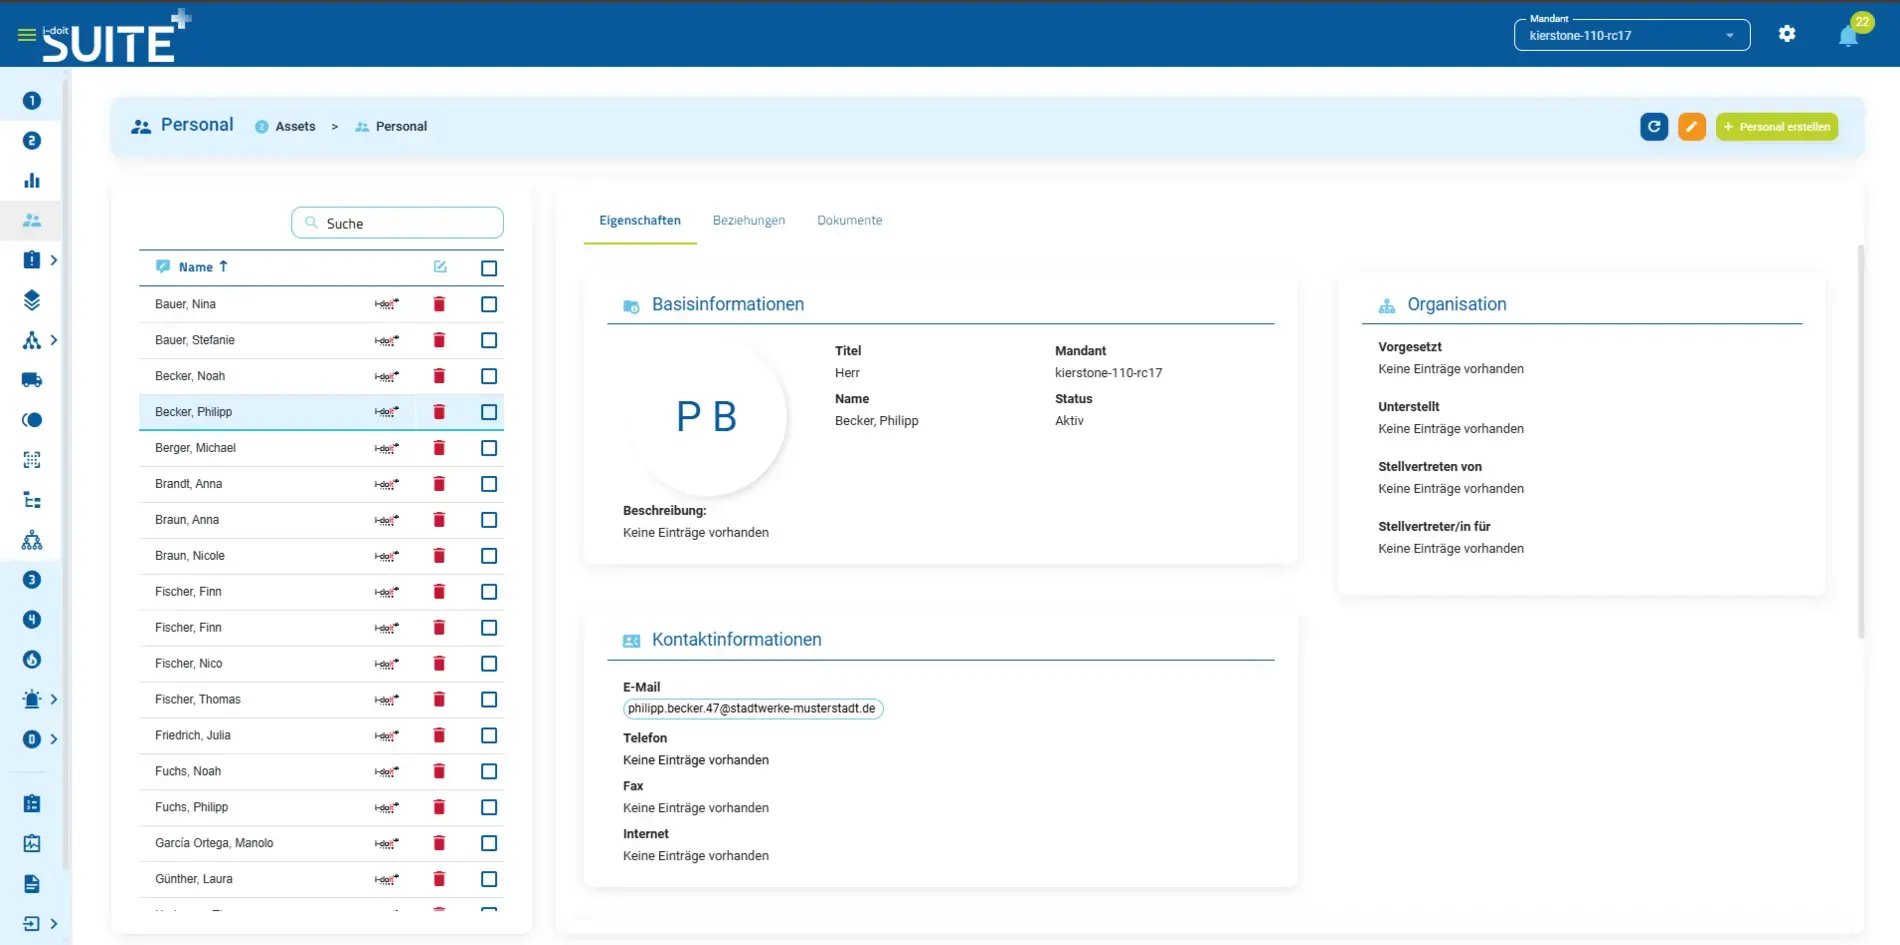This screenshot has width=1900, height=945.
Task: Open the document file sidebar icon
Action: click(x=32, y=884)
